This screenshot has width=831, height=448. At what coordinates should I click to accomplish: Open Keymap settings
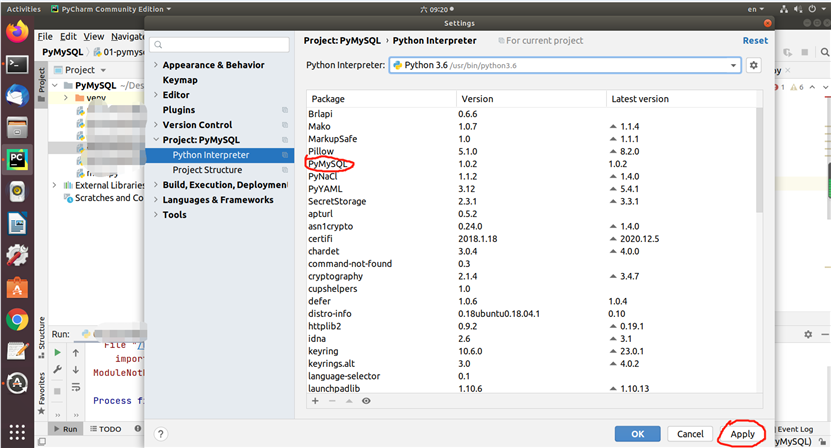click(x=180, y=80)
